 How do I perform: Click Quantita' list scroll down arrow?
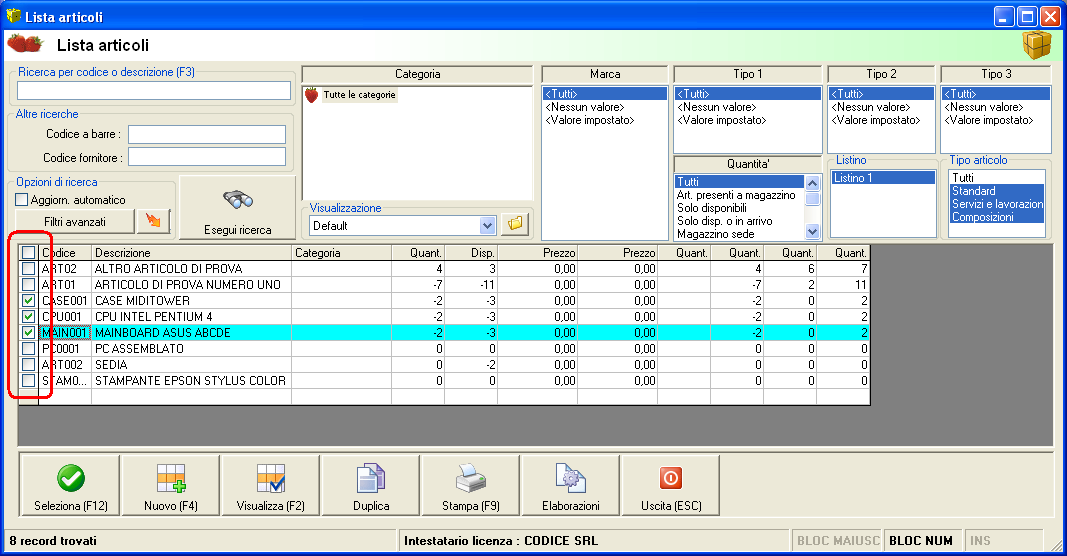pyautogui.click(x=812, y=231)
